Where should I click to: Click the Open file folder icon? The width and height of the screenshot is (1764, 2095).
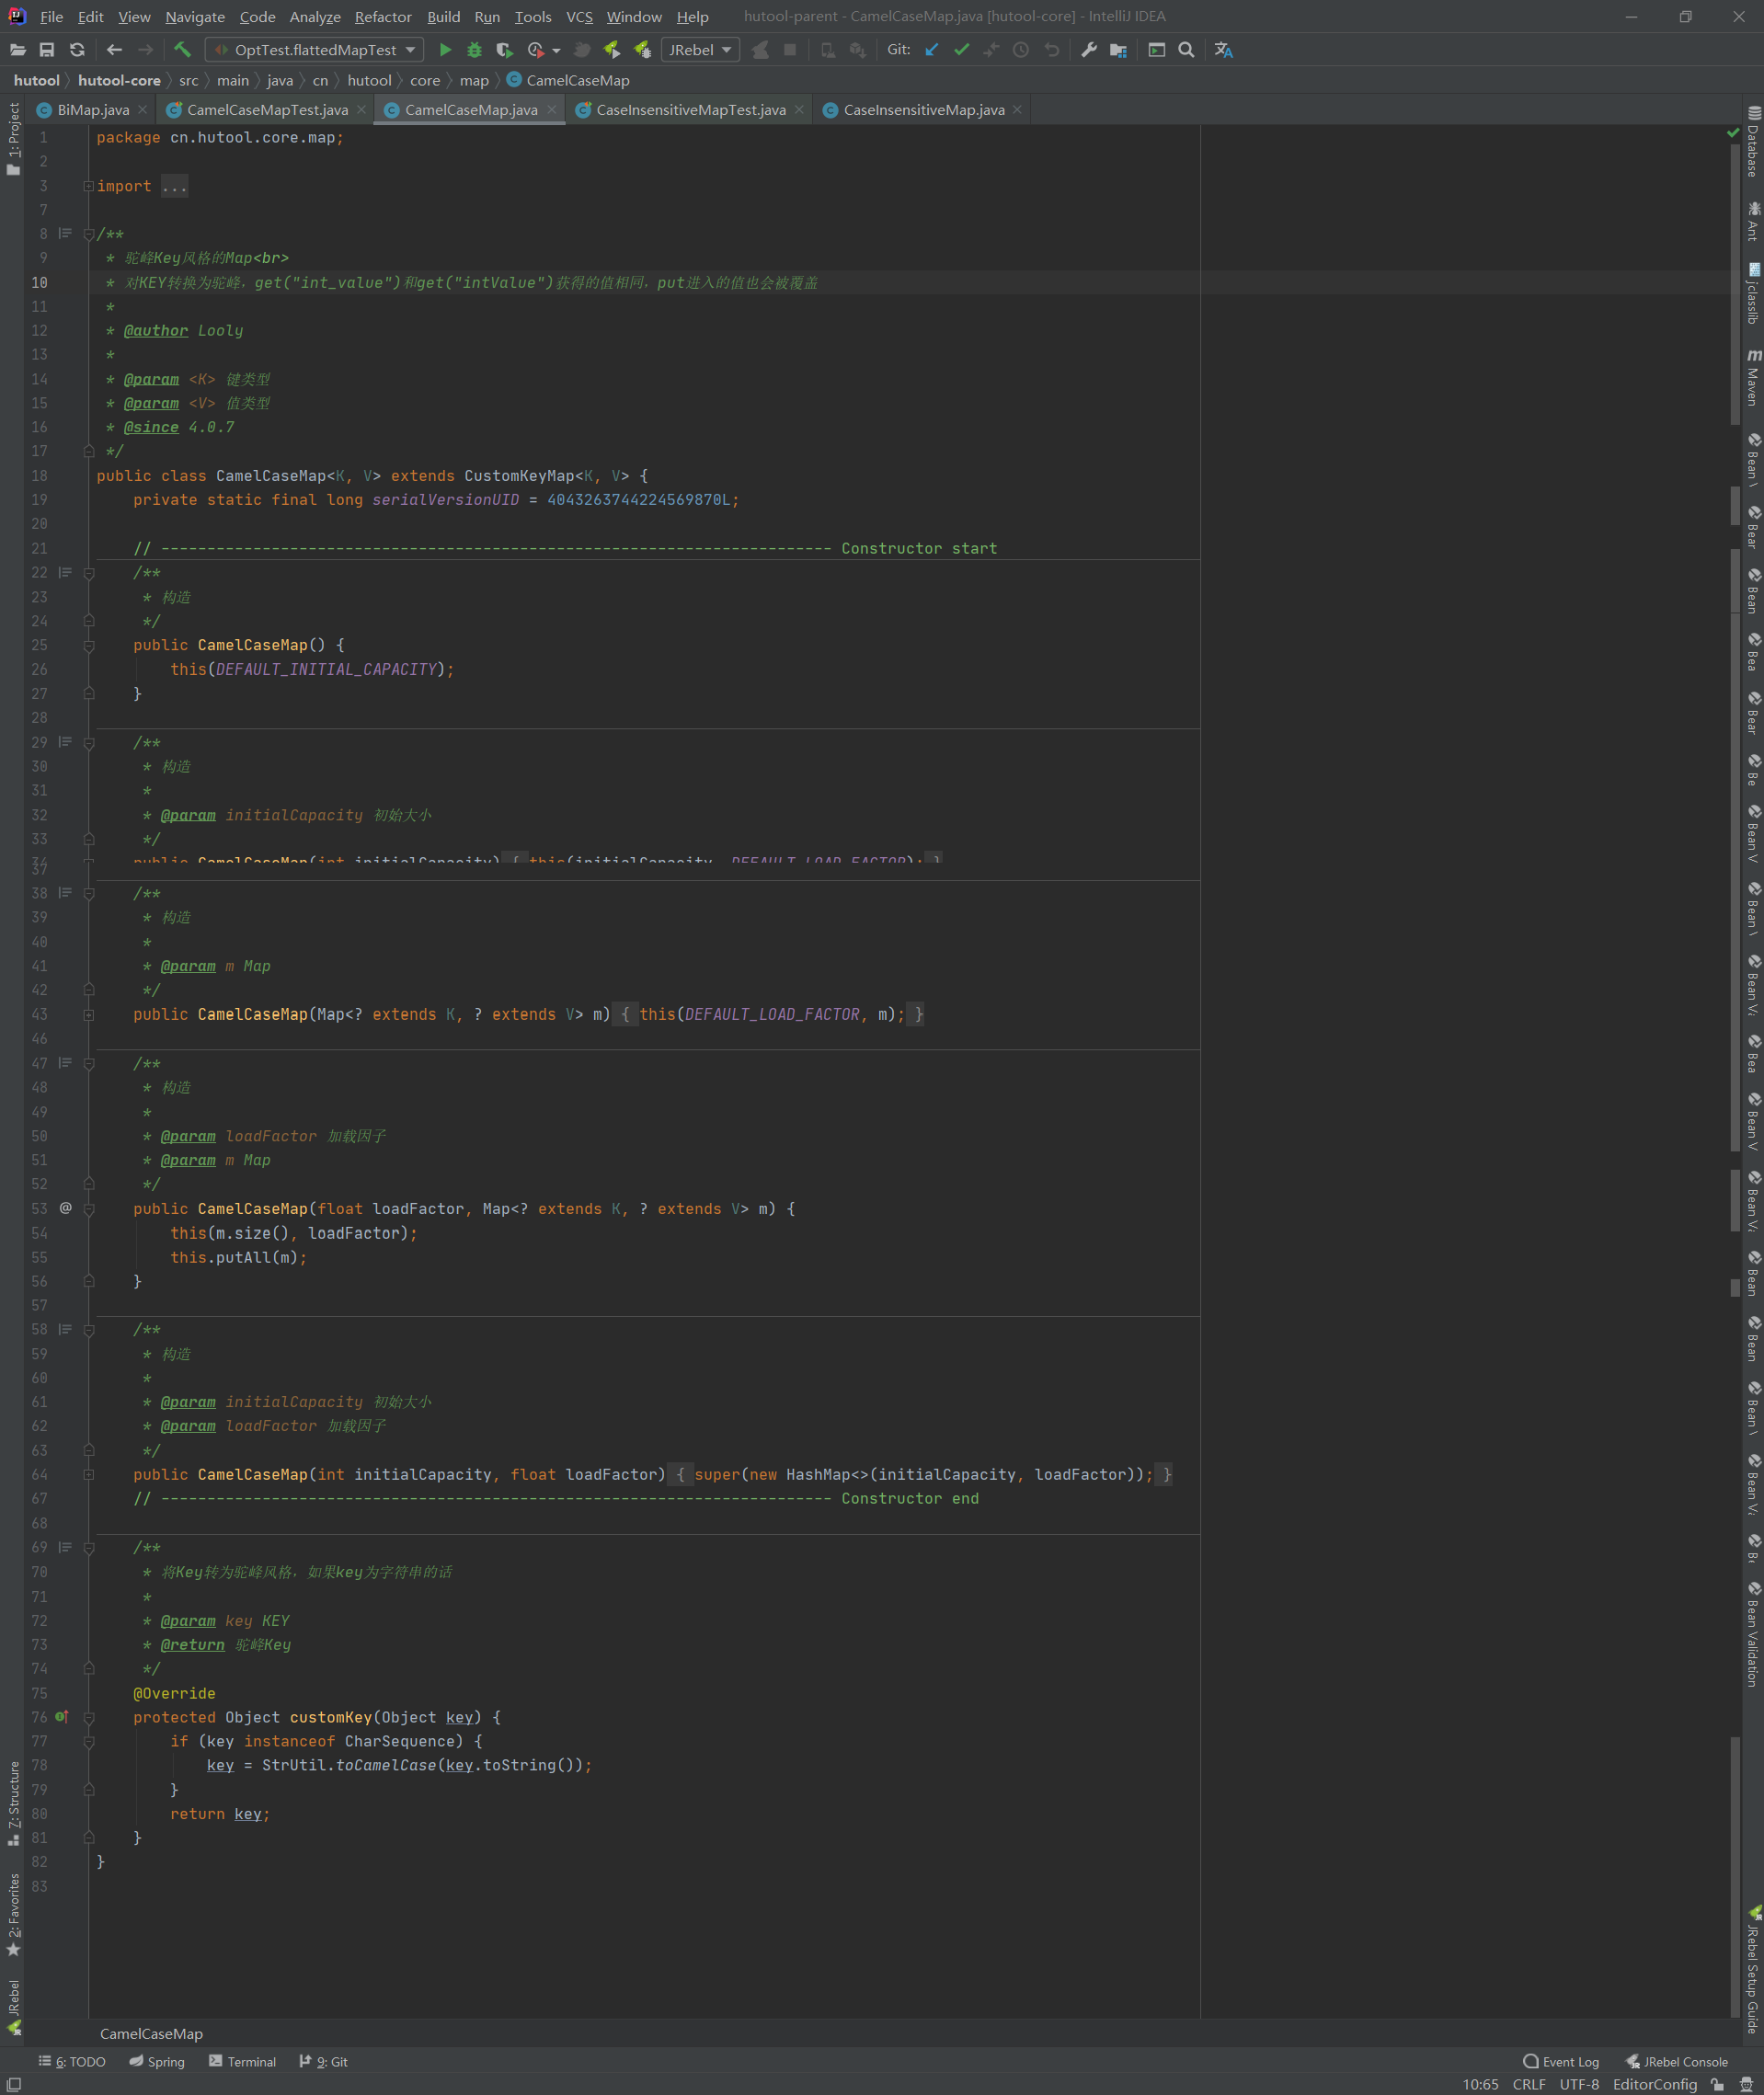(x=18, y=50)
